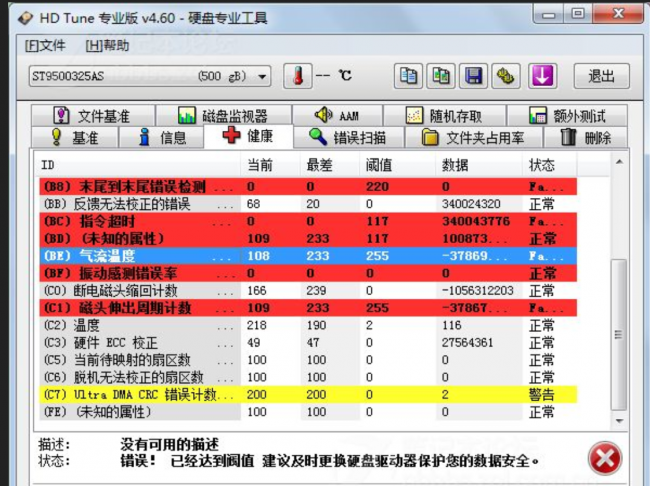Close the HD Tune window
650x486 pixels.
[x=618, y=15]
